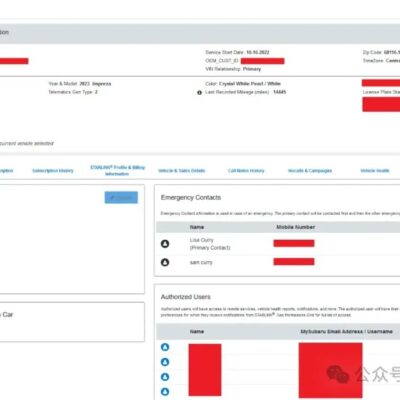Click the OEM_CUST_ID label
This screenshot has height=400, width=400.
222,61
